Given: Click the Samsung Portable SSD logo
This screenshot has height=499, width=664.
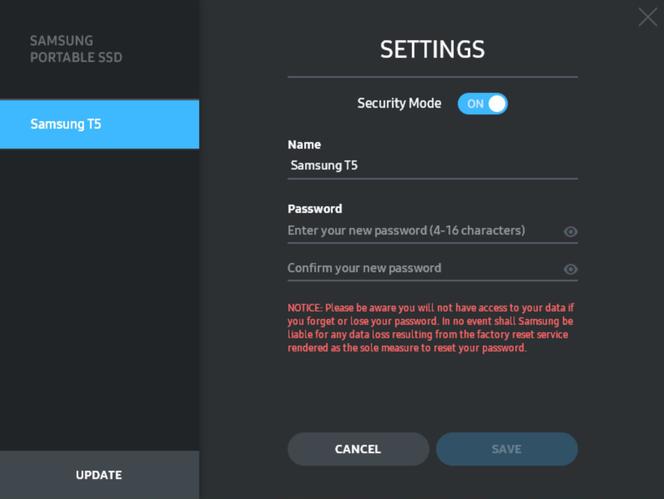Looking at the screenshot, I should click(x=76, y=49).
